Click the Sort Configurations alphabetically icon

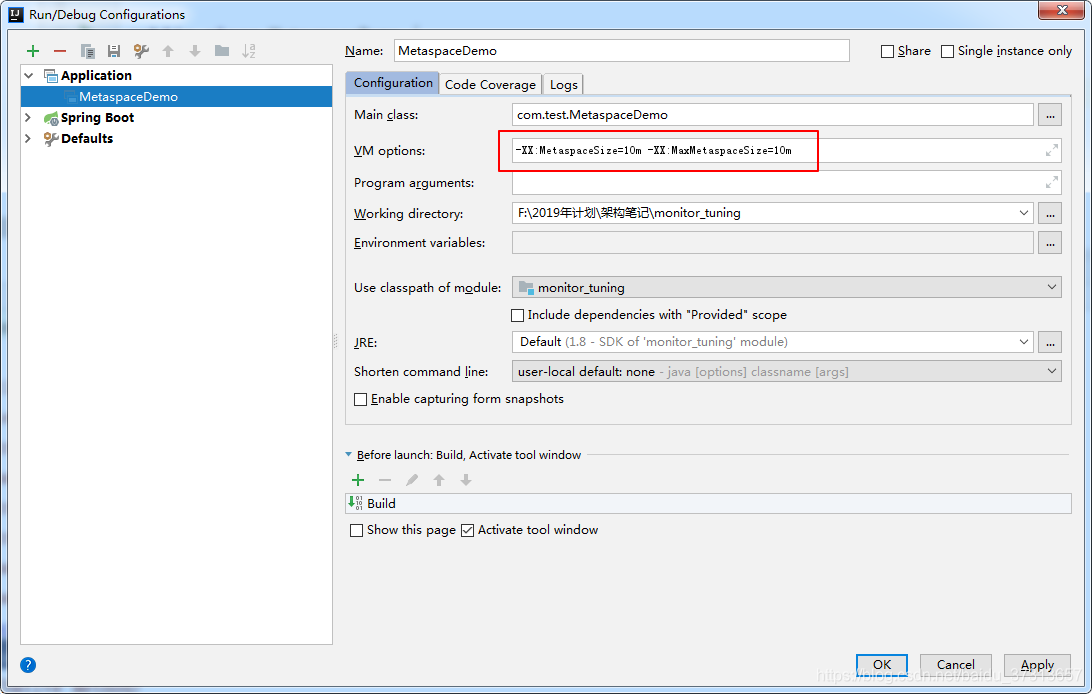(x=249, y=51)
